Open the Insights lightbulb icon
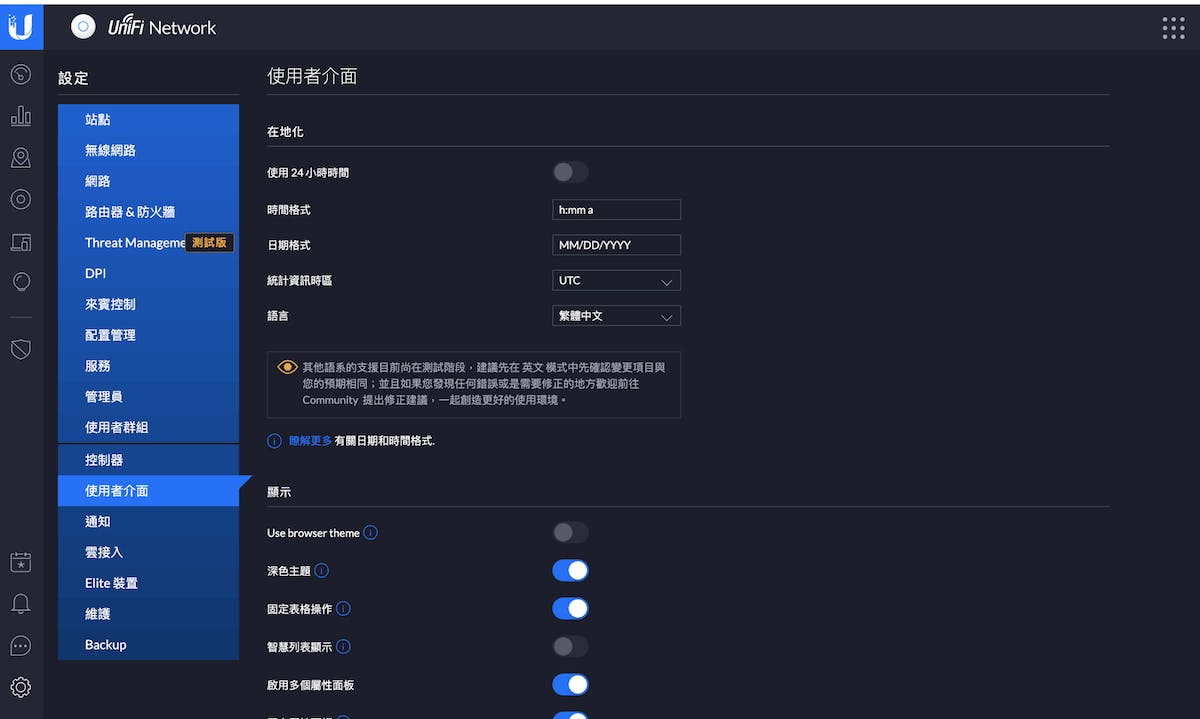Viewport: 1200px width, 719px height. (x=20, y=282)
